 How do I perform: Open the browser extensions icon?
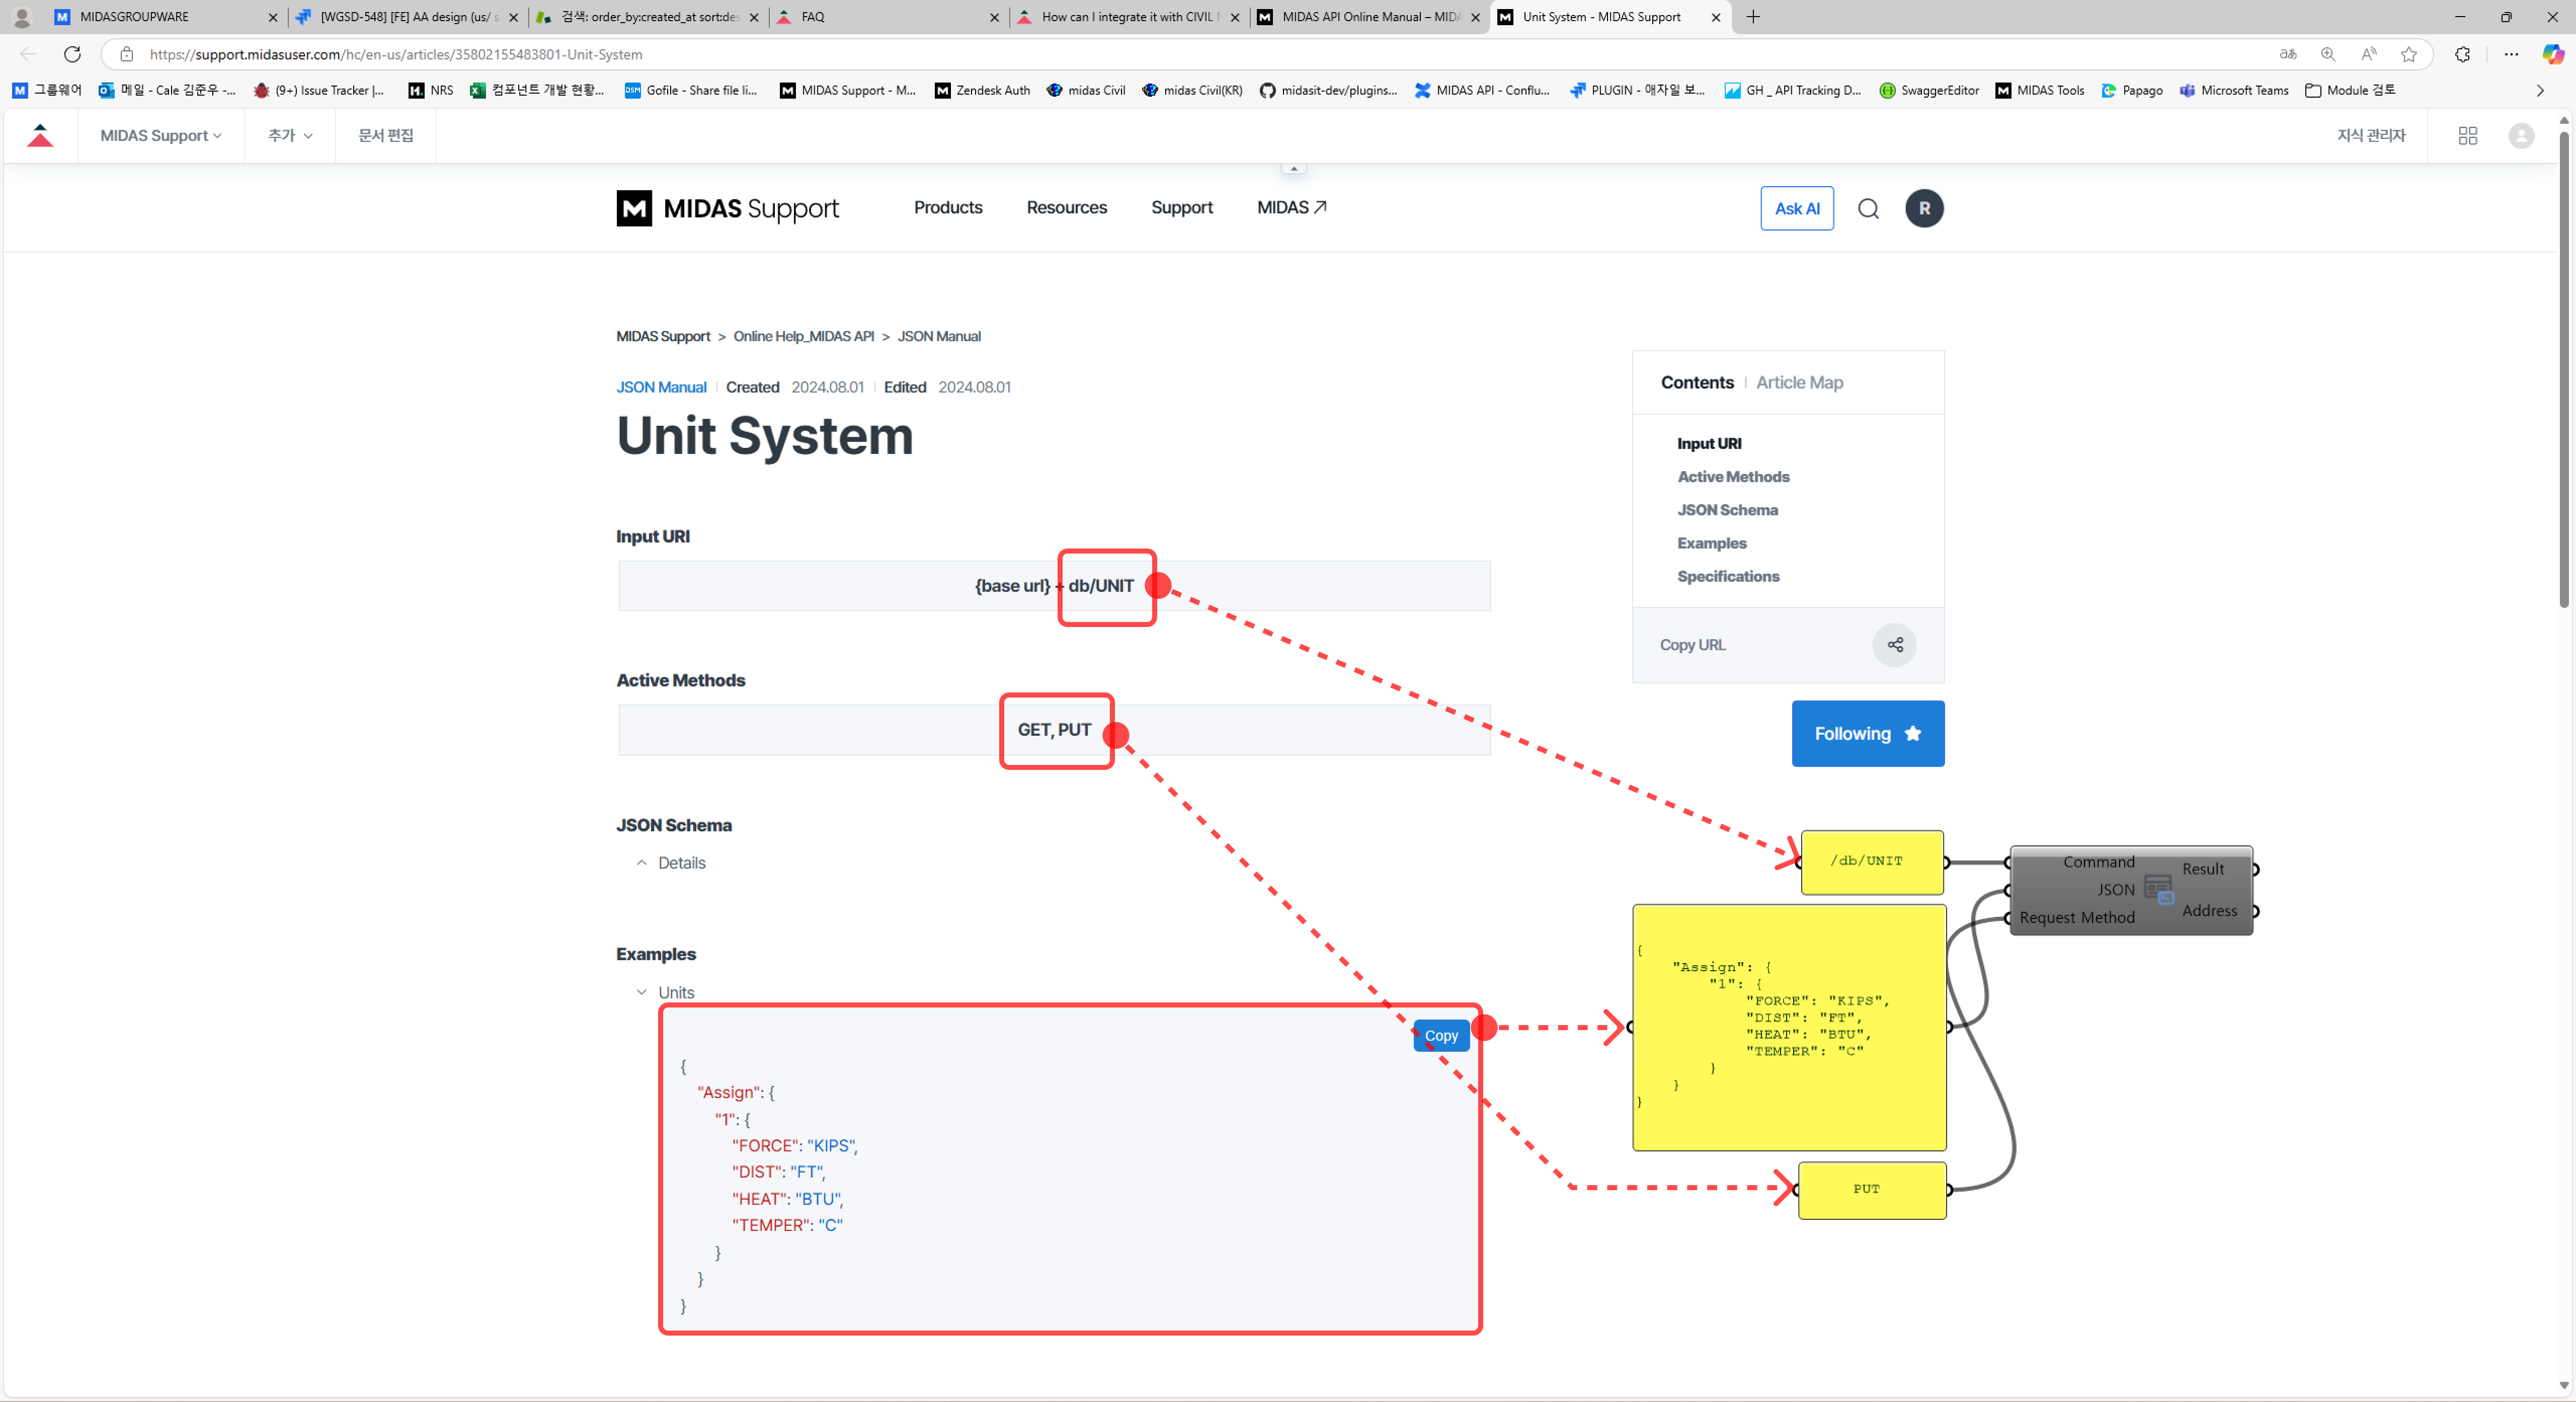(2462, 54)
